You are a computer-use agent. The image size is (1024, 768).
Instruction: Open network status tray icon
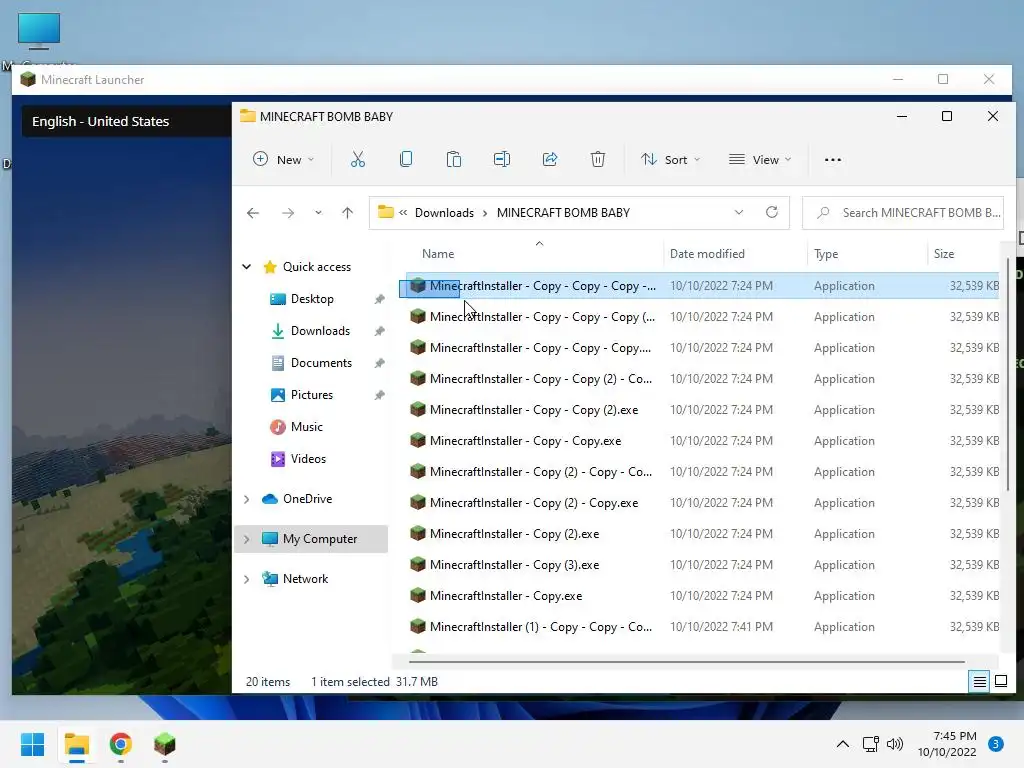871,744
